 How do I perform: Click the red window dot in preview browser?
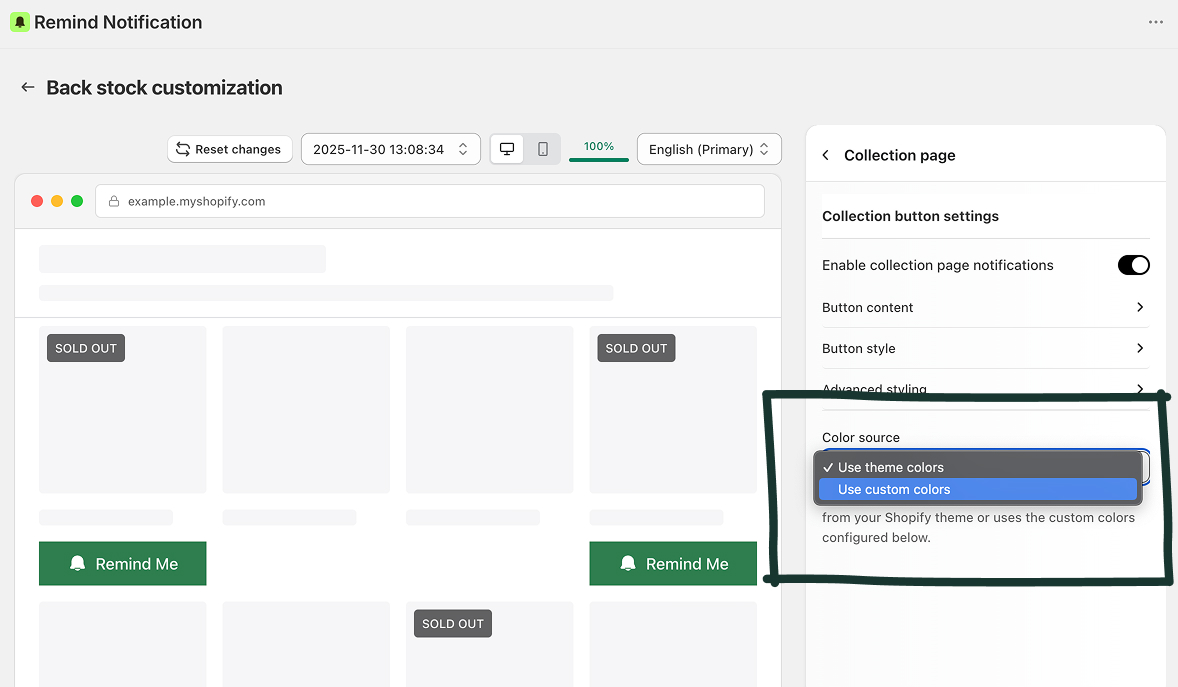37,201
